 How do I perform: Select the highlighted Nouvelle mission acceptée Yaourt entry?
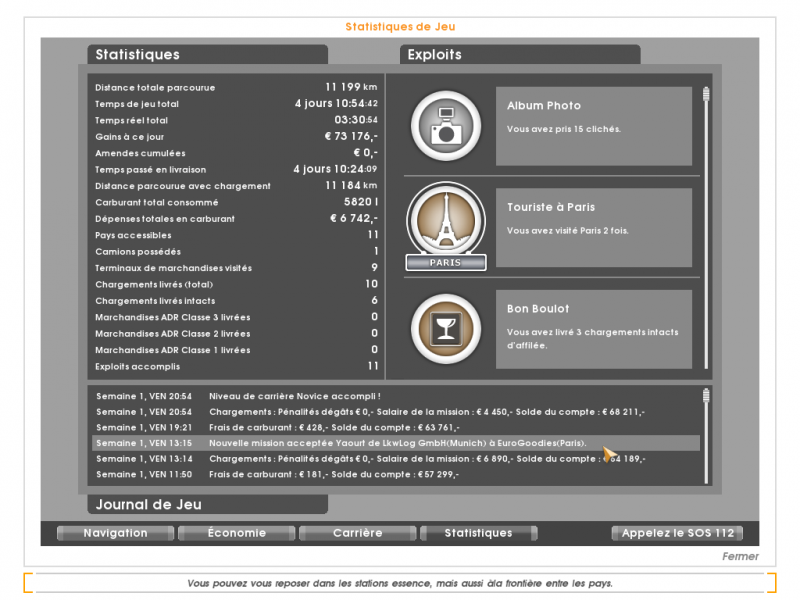pyautogui.click(x=395, y=443)
